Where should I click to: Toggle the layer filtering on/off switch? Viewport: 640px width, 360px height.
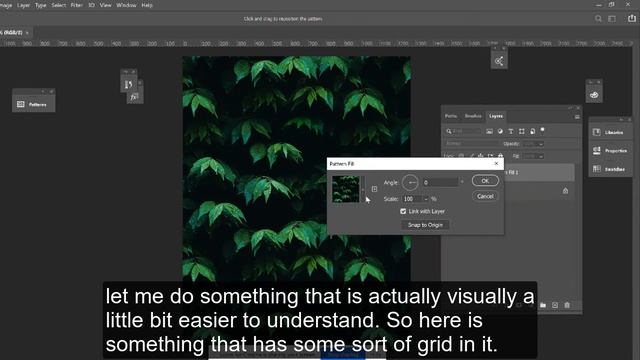(x=542, y=130)
